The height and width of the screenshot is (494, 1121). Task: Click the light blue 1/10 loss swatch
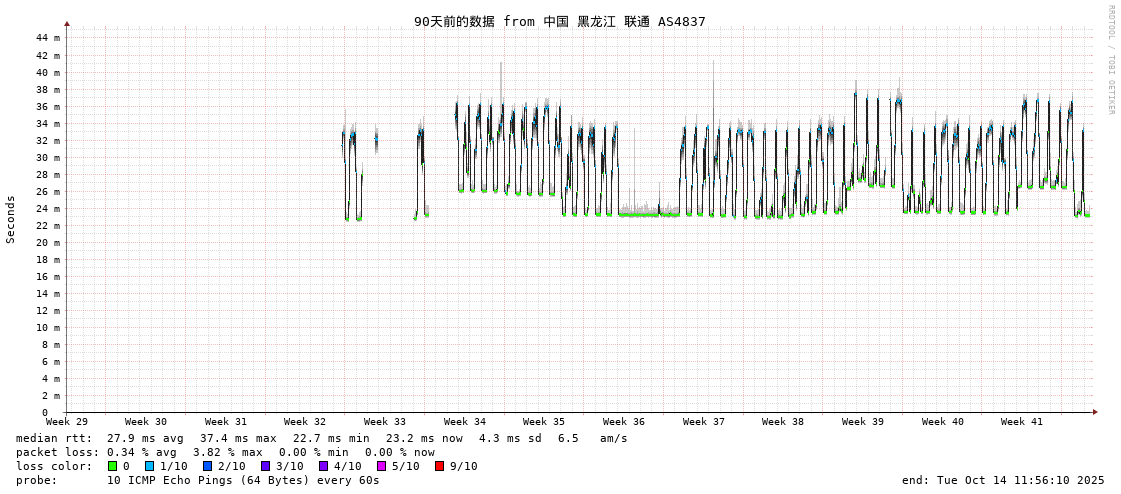point(149,466)
